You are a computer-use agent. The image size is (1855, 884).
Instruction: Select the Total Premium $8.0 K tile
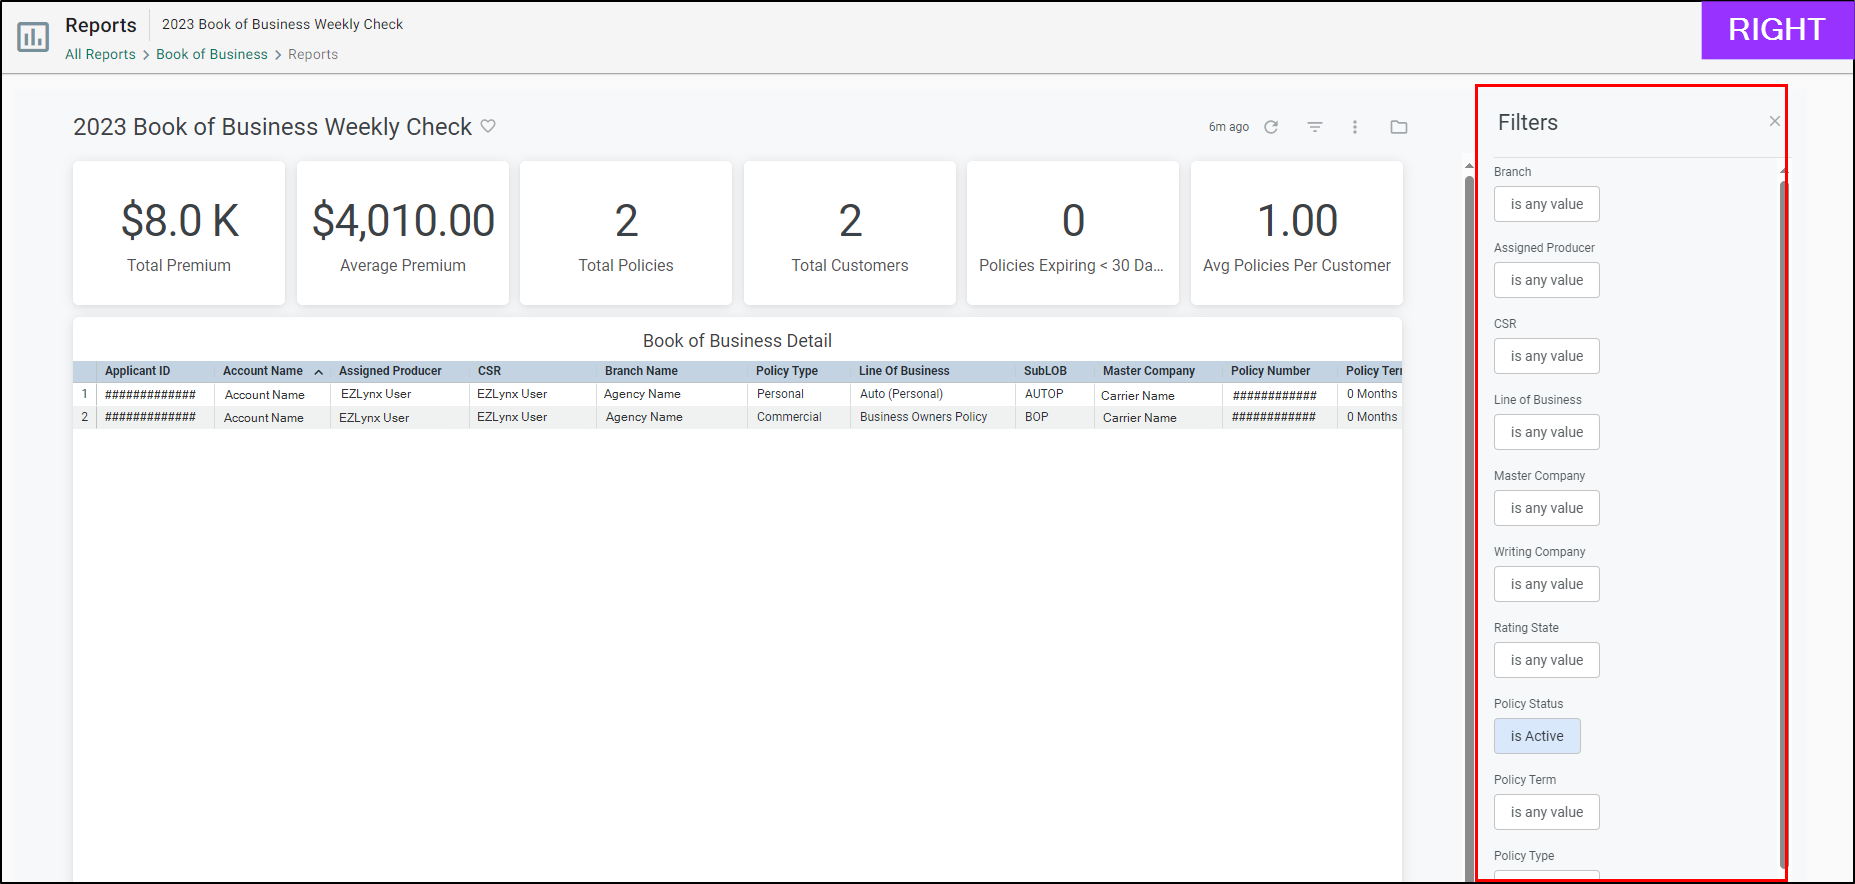[179, 233]
